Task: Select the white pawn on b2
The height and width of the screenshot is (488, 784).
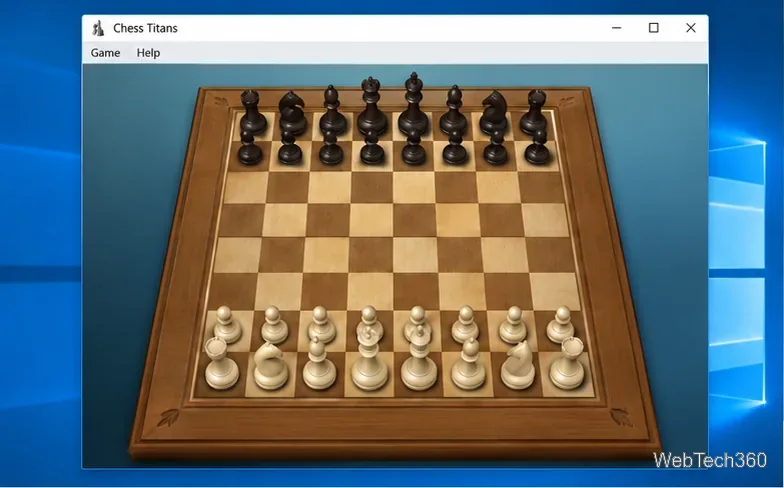Action: tap(274, 325)
